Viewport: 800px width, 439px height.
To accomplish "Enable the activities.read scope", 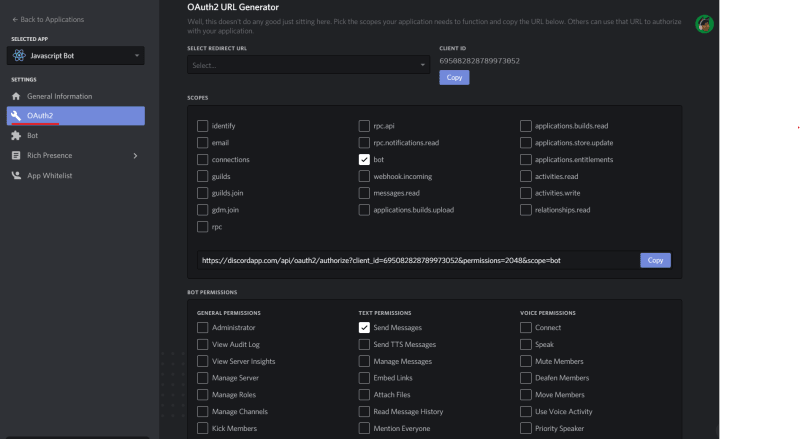I will click(x=526, y=176).
